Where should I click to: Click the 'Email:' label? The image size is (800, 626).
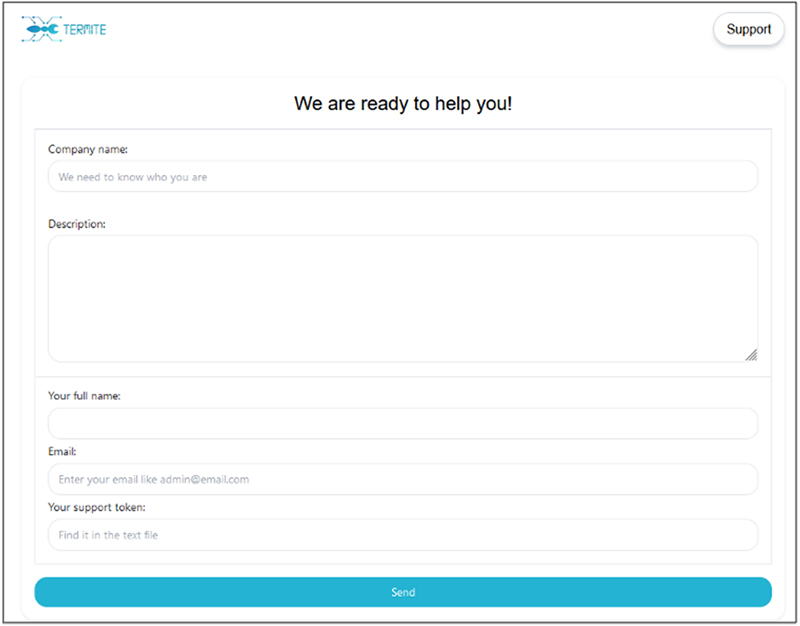[x=62, y=452]
